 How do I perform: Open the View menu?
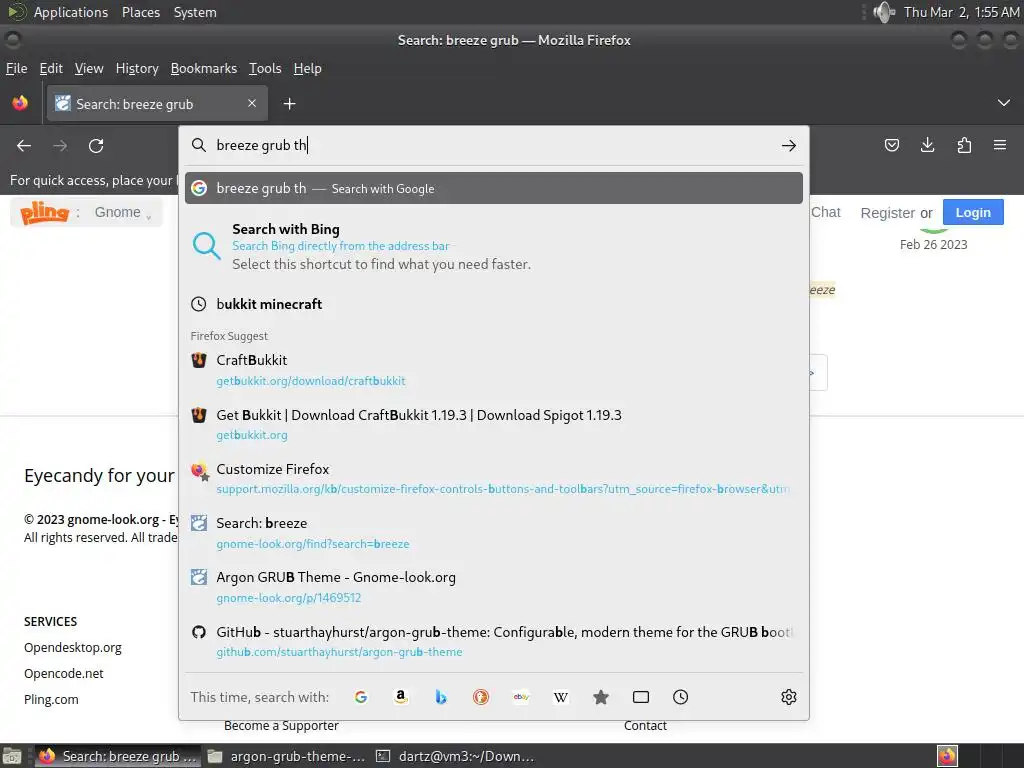pyautogui.click(x=89, y=69)
